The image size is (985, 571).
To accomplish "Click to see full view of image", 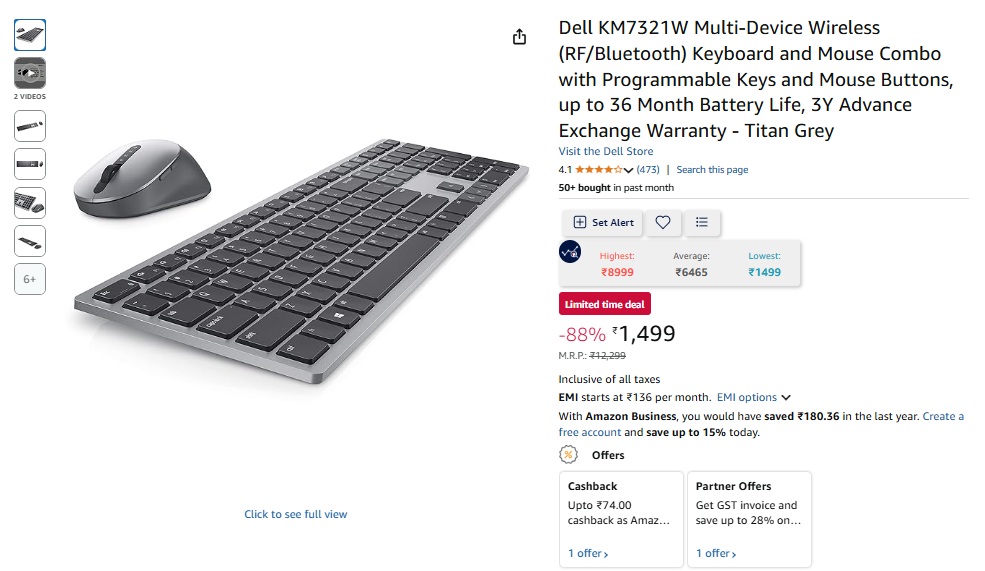I will (296, 514).
